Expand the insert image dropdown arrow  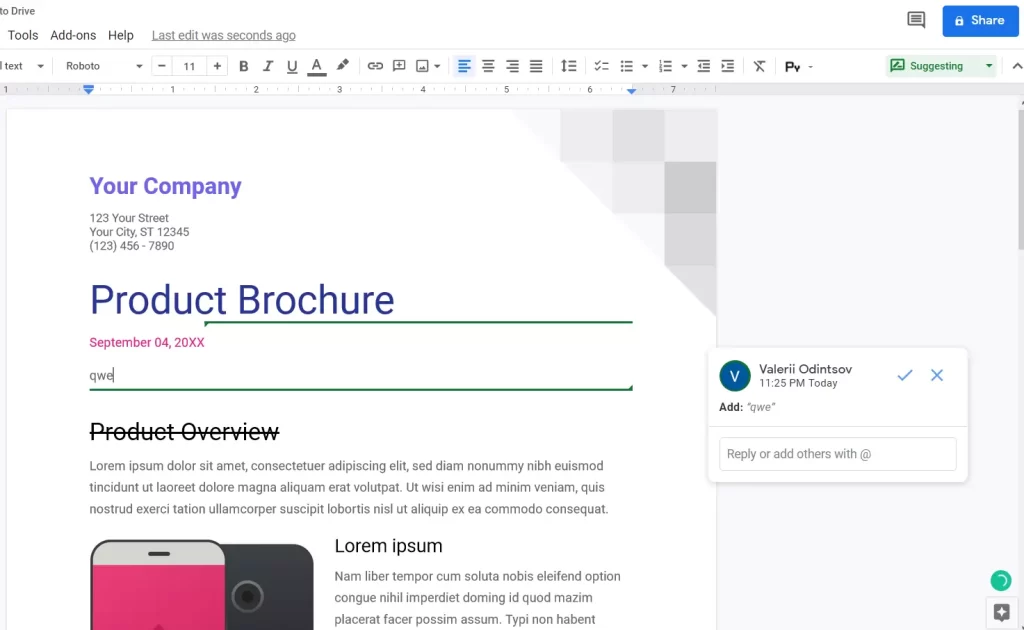[x=438, y=67]
